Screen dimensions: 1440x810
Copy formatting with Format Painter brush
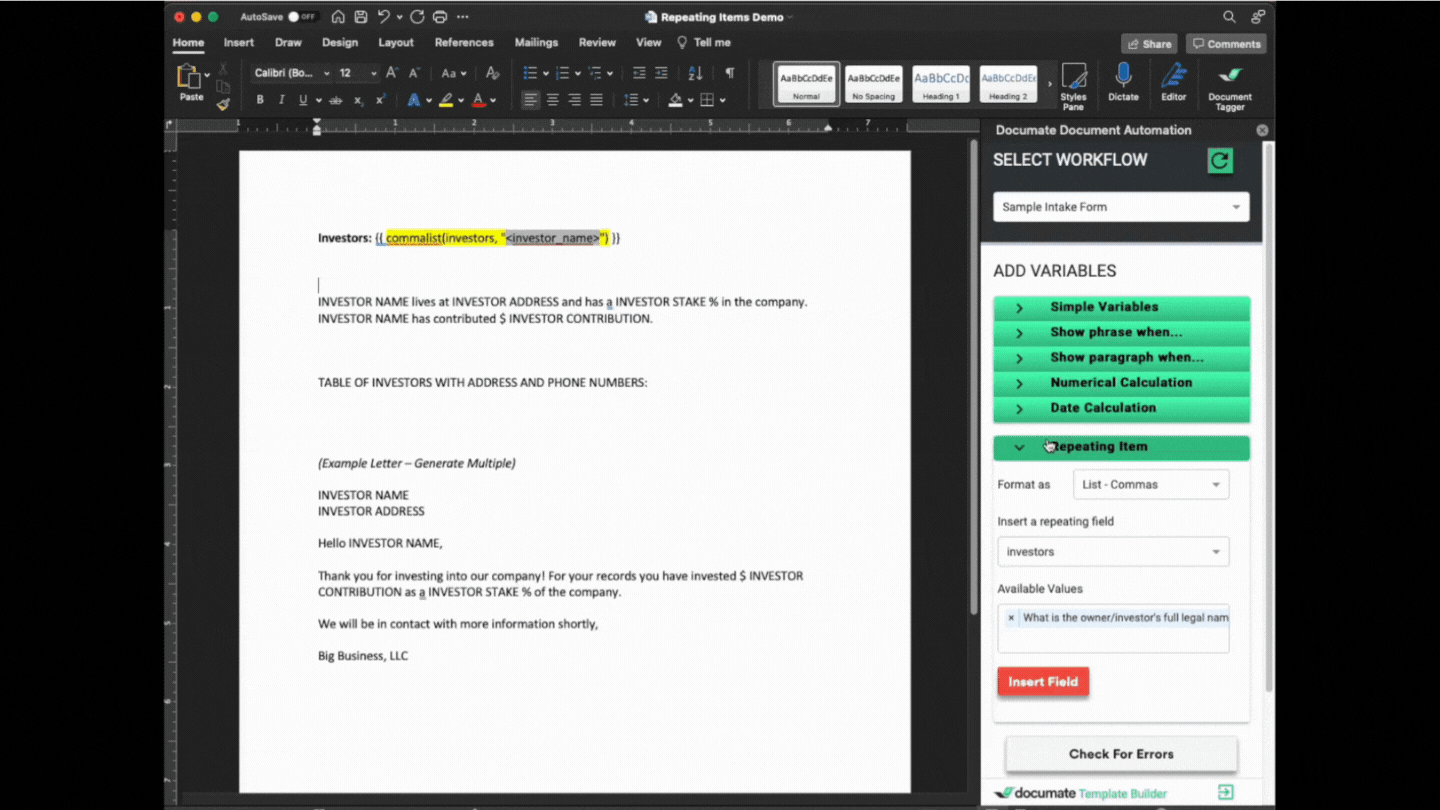(223, 104)
